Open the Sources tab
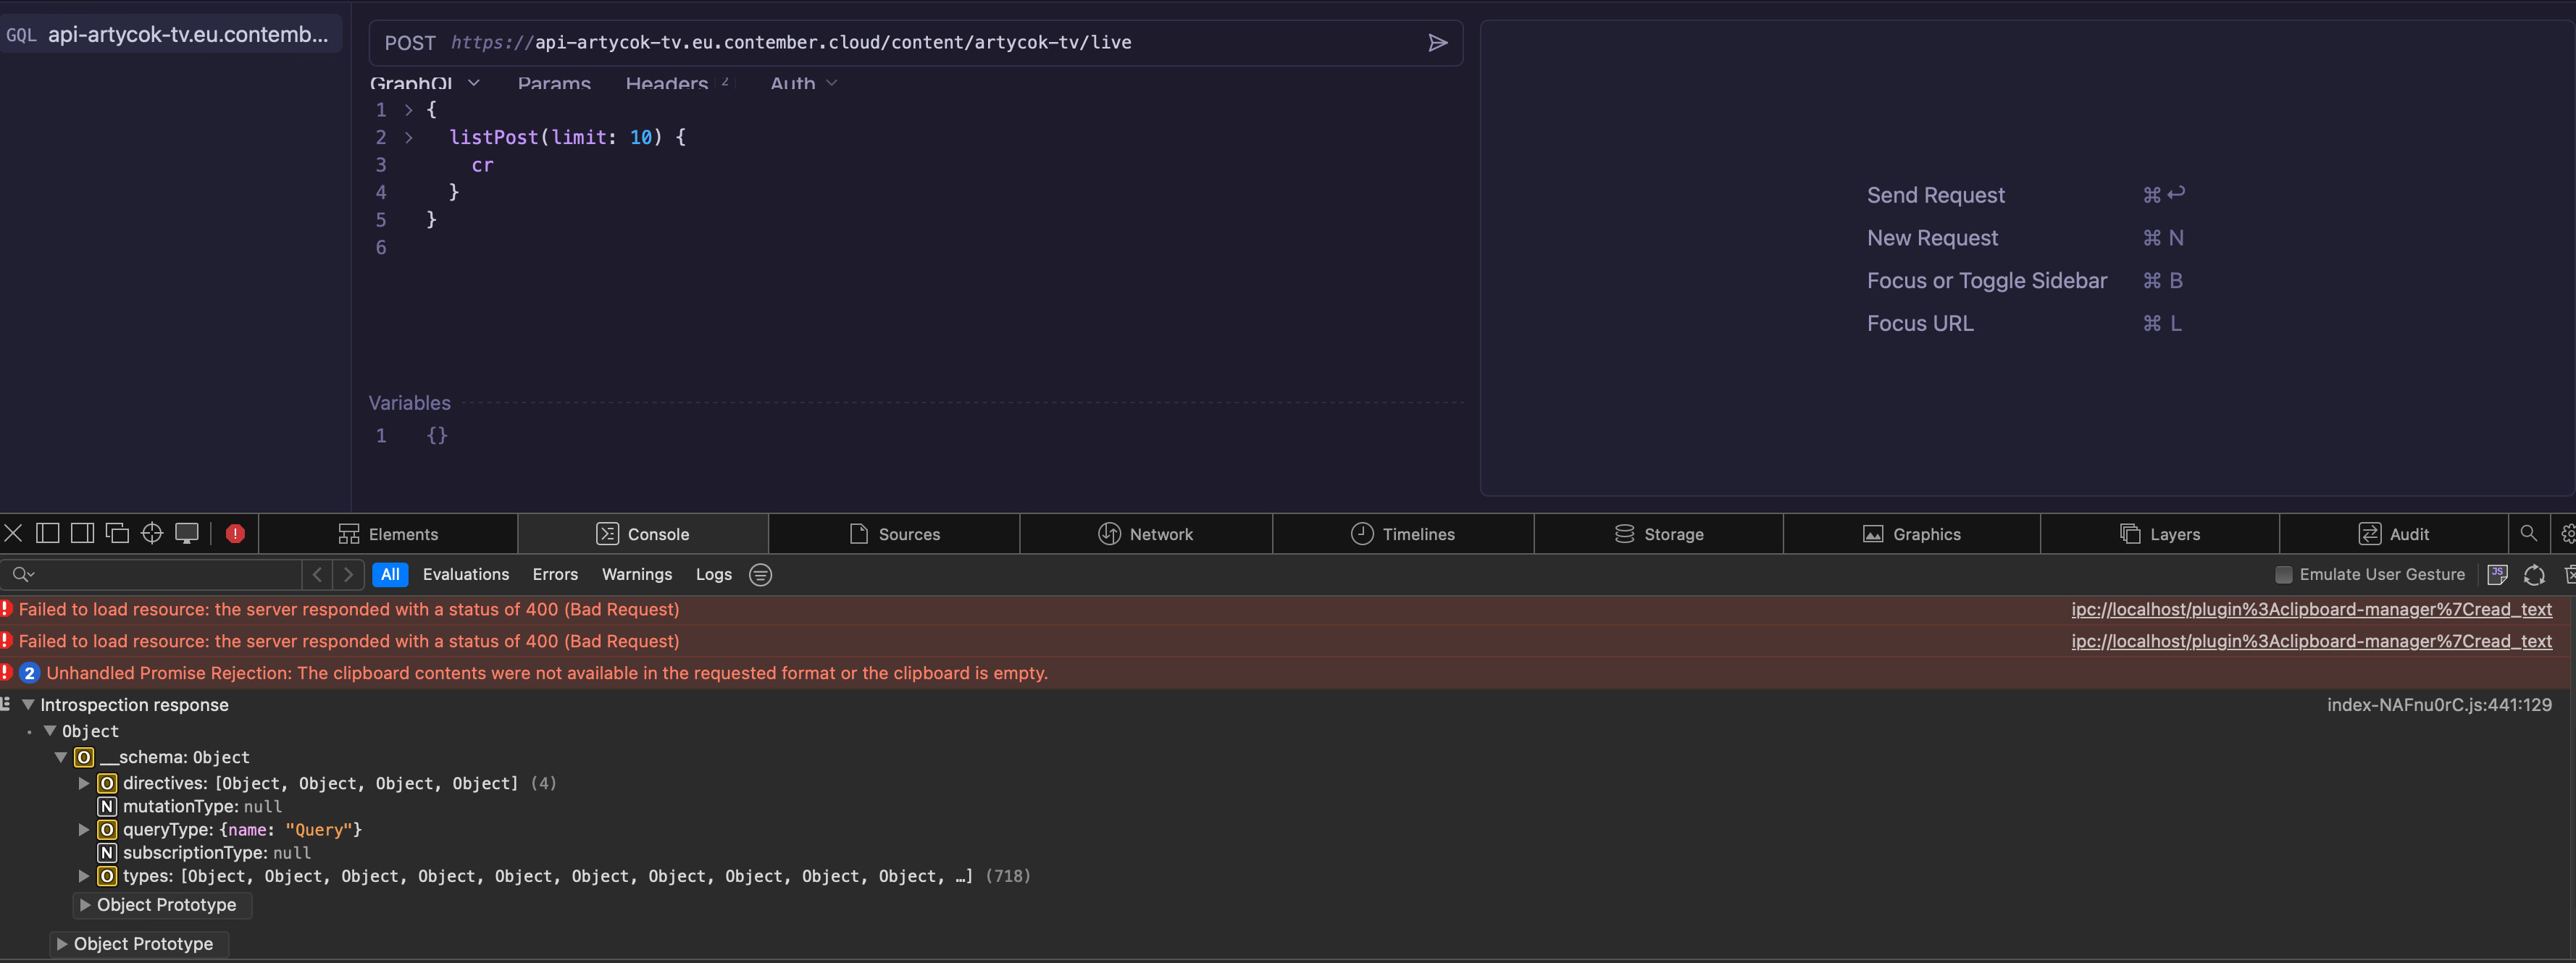2576x963 pixels. [x=894, y=534]
